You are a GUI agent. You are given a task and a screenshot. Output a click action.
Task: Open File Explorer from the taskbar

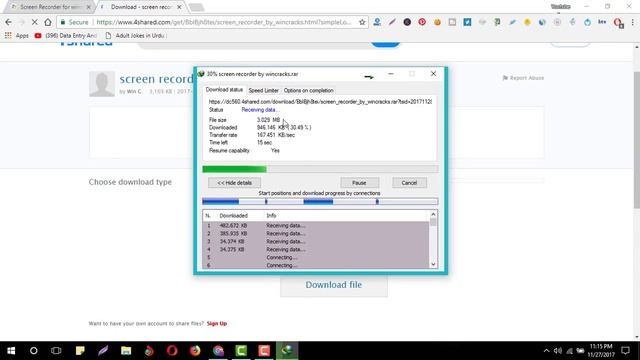point(126,351)
